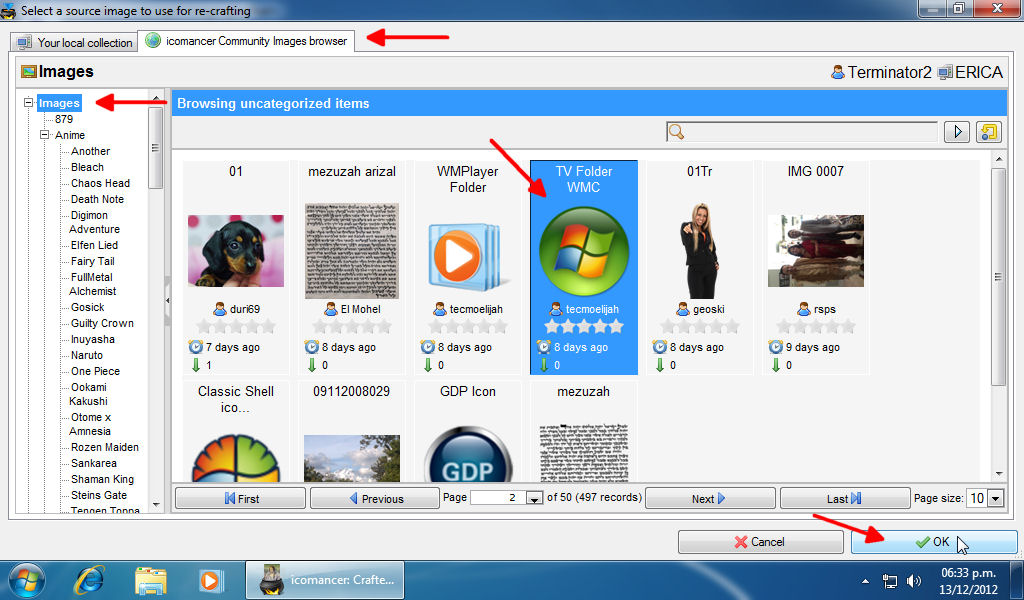The image size is (1024, 600).
Task: Select the mezuzah arizal image thumbnail
Action: (x=352, y=251)
